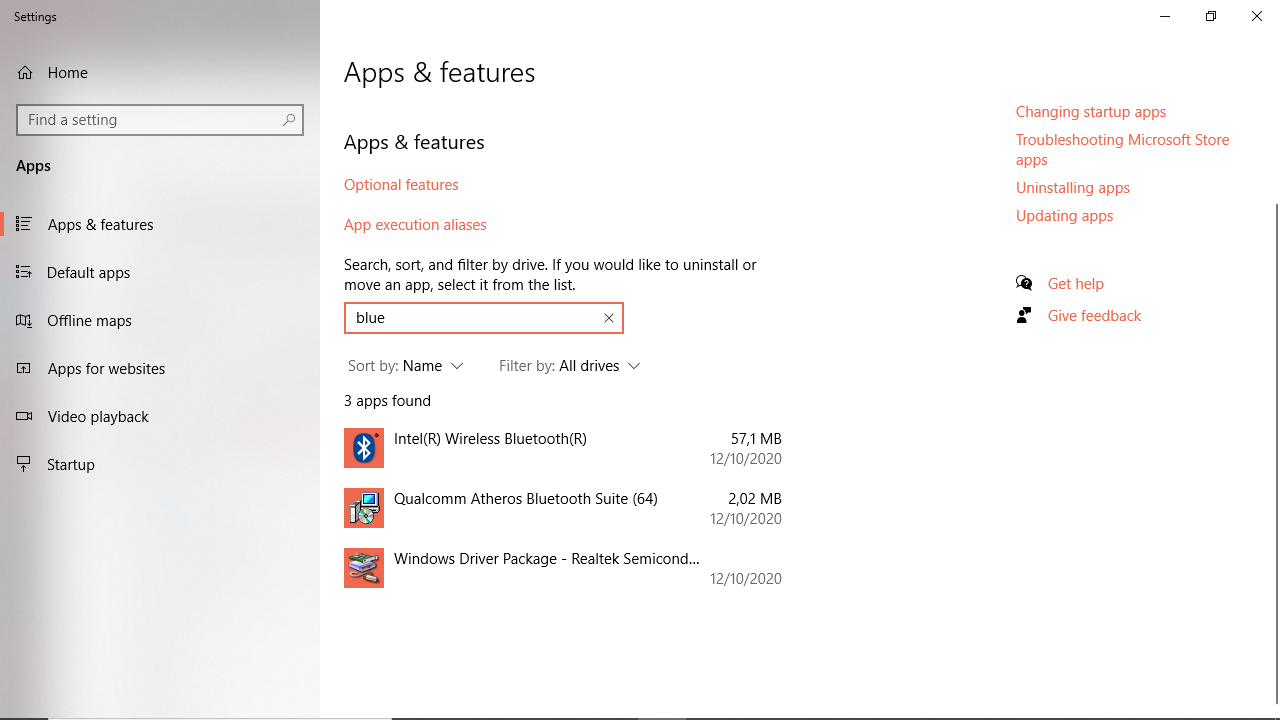
Task: Open the Filter by All drives dropdown
Action: (x=569, y=366)
